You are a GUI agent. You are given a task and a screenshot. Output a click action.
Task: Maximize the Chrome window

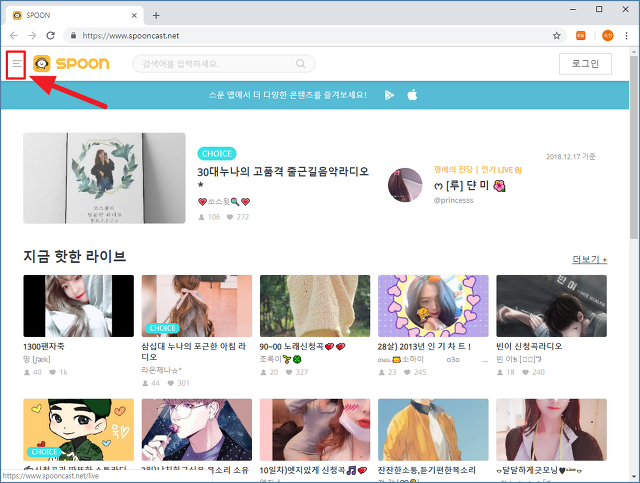tap(599, 9)
